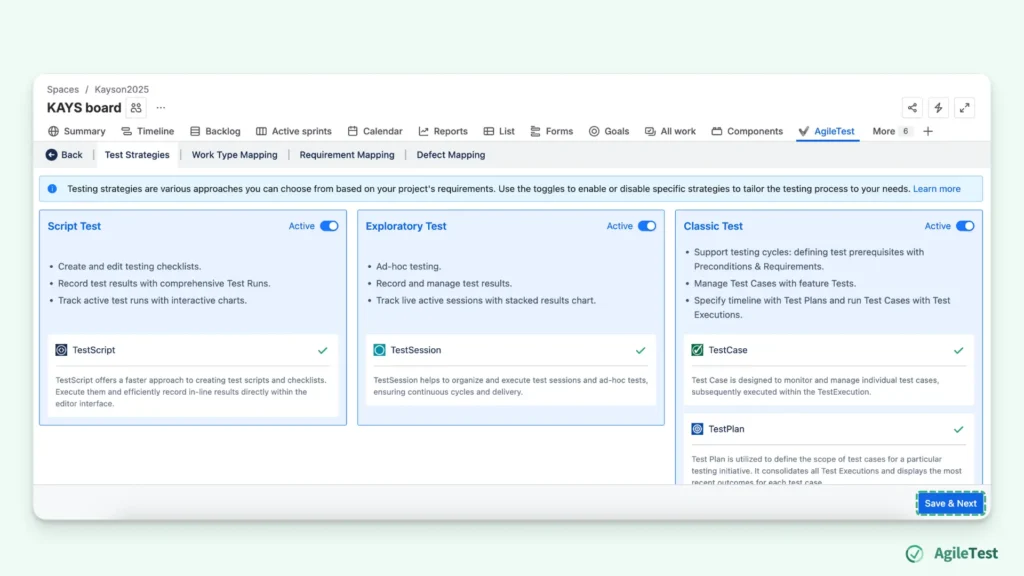Select the AgileTest tab

tap(827, 131)
